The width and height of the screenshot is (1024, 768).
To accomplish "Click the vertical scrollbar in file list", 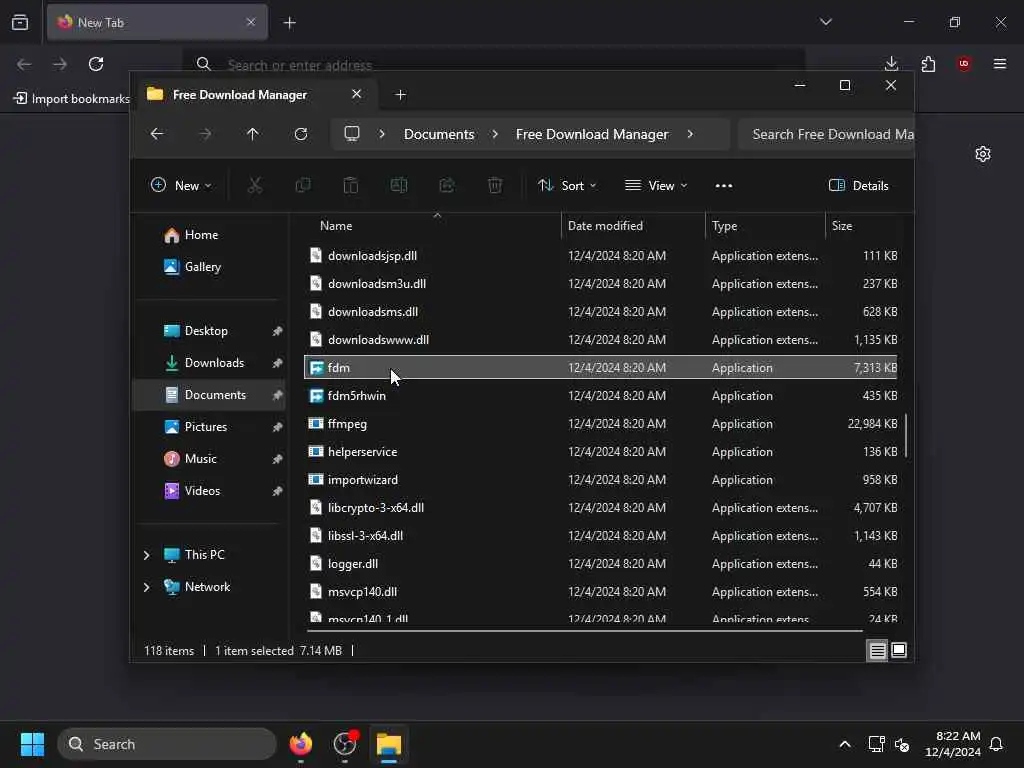I will pyautogui.click(x=906, y=435).
